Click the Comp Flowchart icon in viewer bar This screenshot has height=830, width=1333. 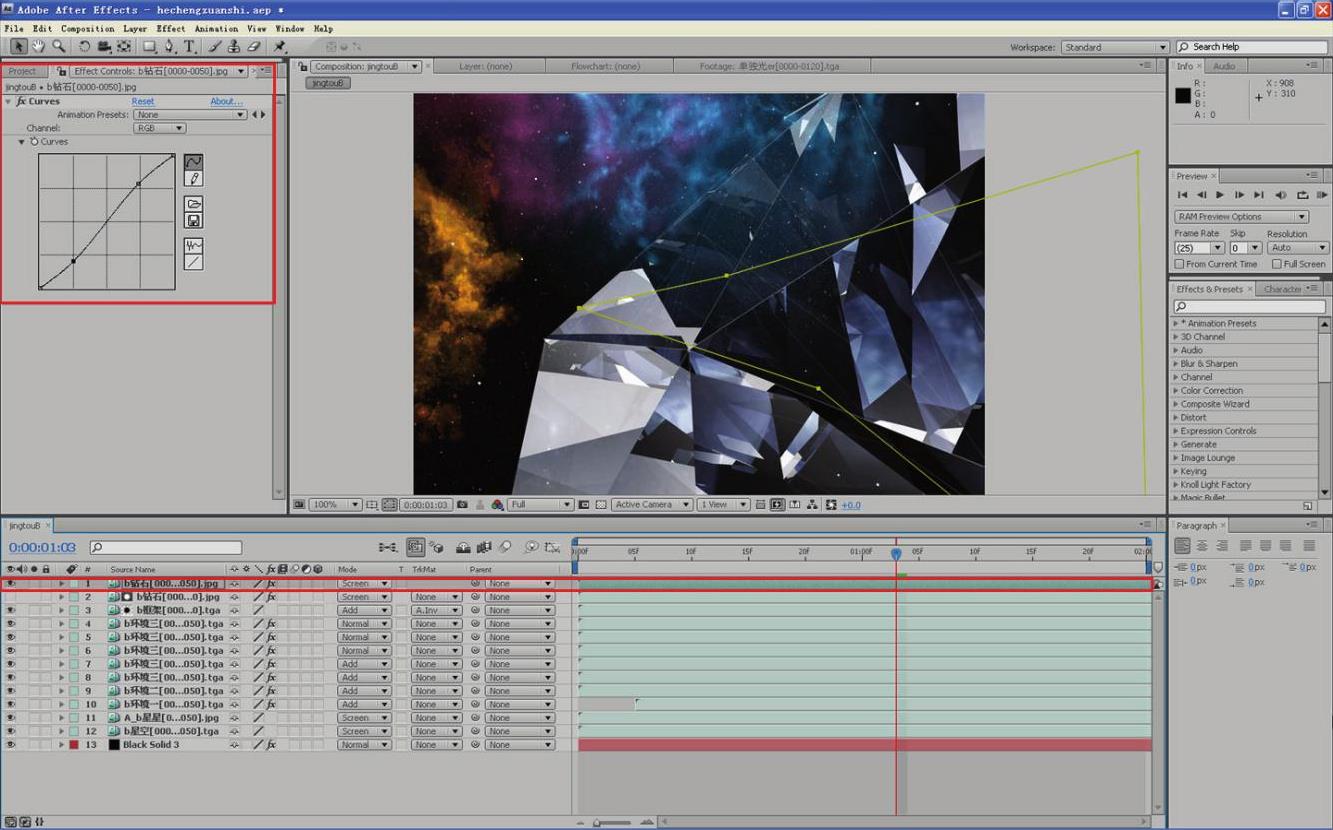(812, 505)
